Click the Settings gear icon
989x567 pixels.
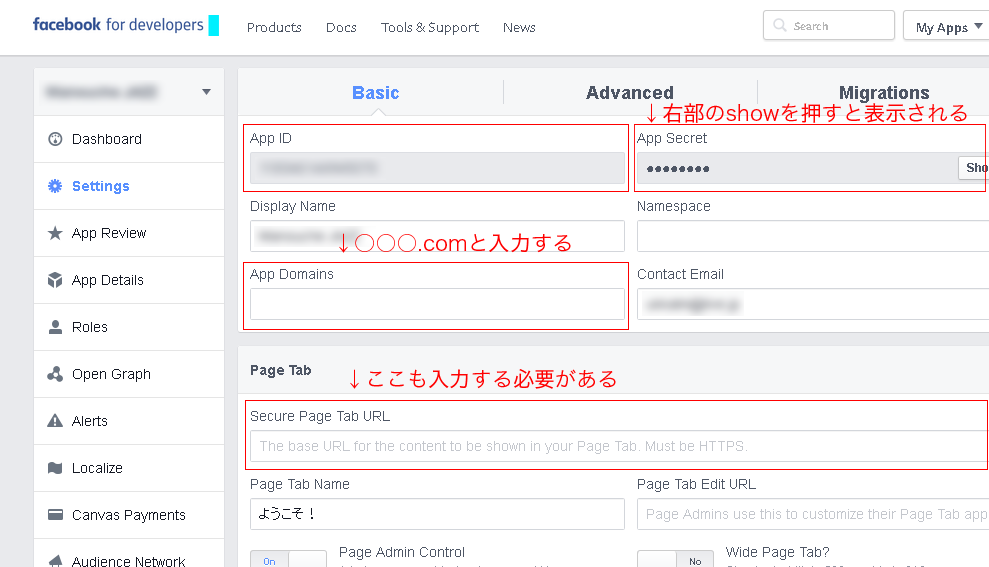pos(56,186)
